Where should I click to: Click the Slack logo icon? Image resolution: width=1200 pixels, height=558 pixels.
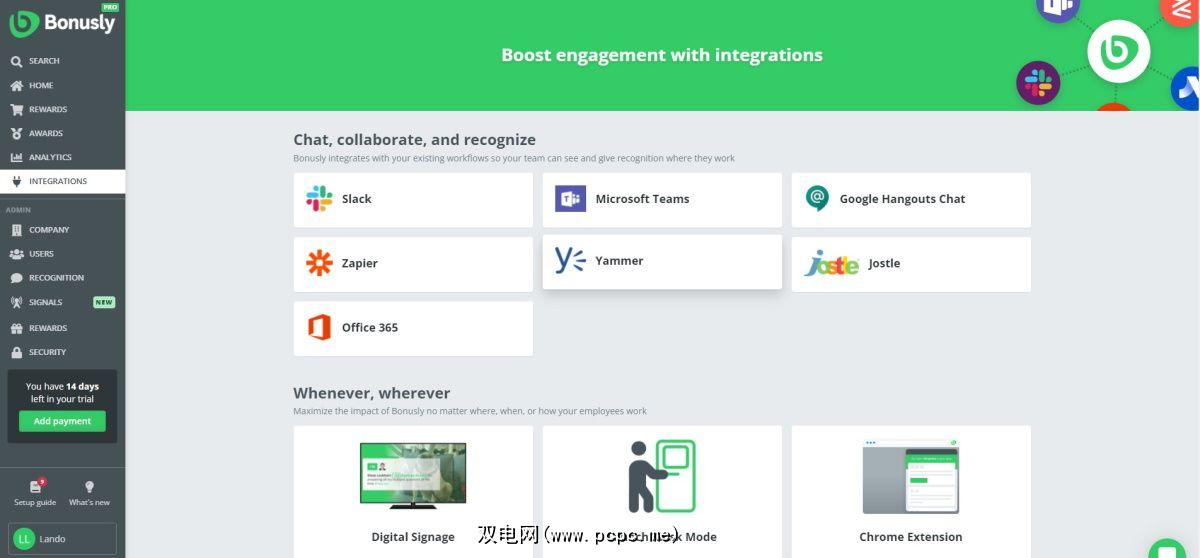pos(319,199)
